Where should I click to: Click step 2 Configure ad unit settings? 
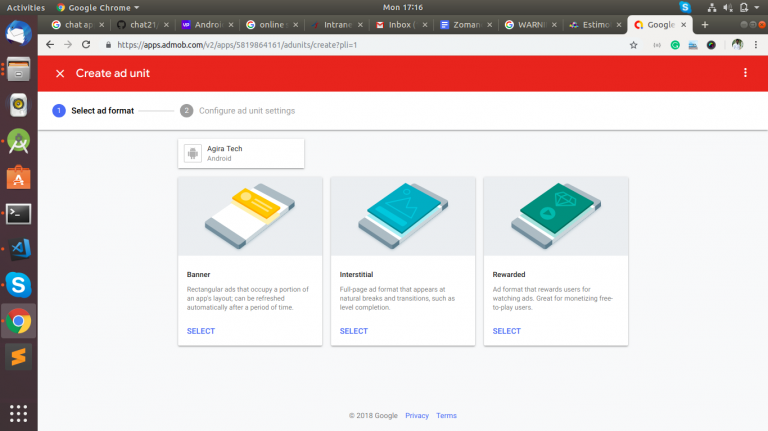(238, 111)
